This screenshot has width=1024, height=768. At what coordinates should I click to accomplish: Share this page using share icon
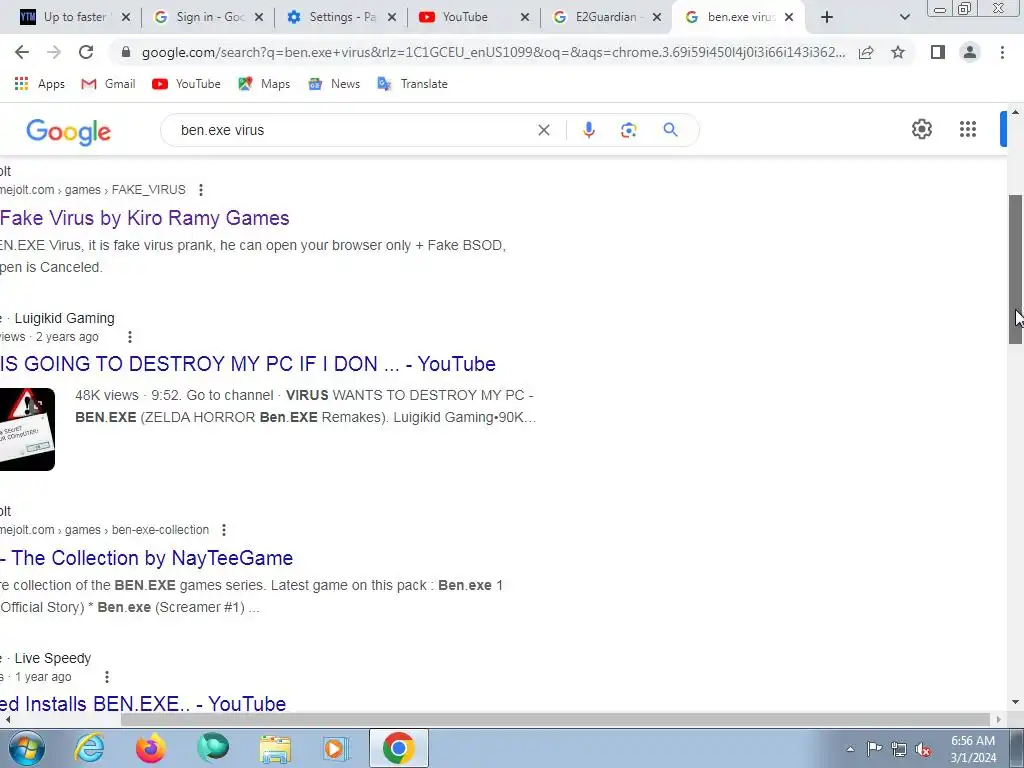(x=866, y=52)
